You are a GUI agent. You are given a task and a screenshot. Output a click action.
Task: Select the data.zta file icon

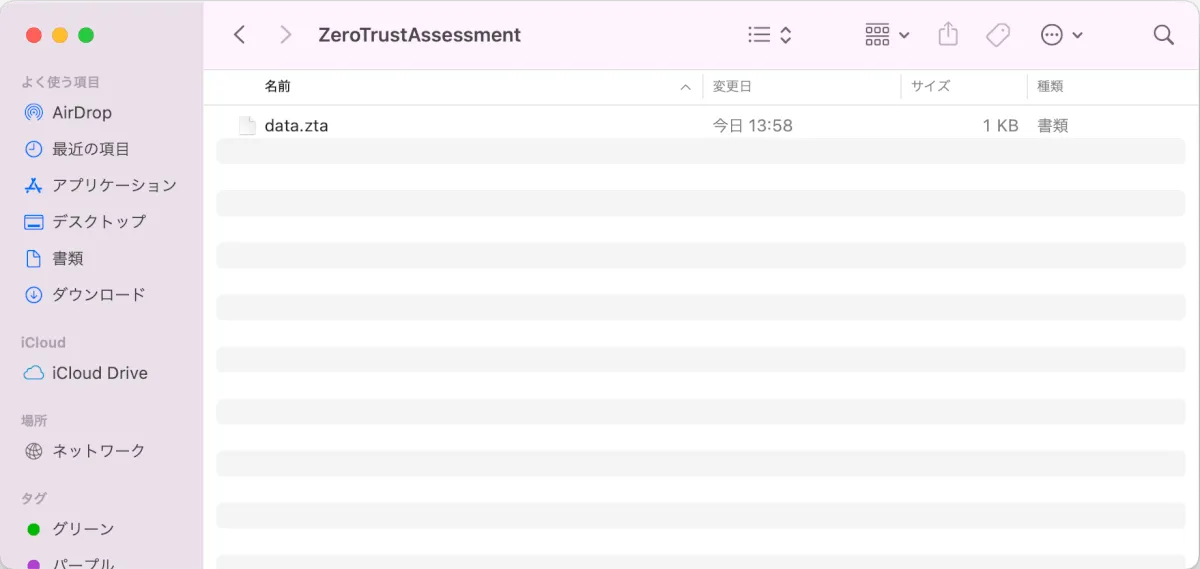pyautogui.click(x=247, y=126)
